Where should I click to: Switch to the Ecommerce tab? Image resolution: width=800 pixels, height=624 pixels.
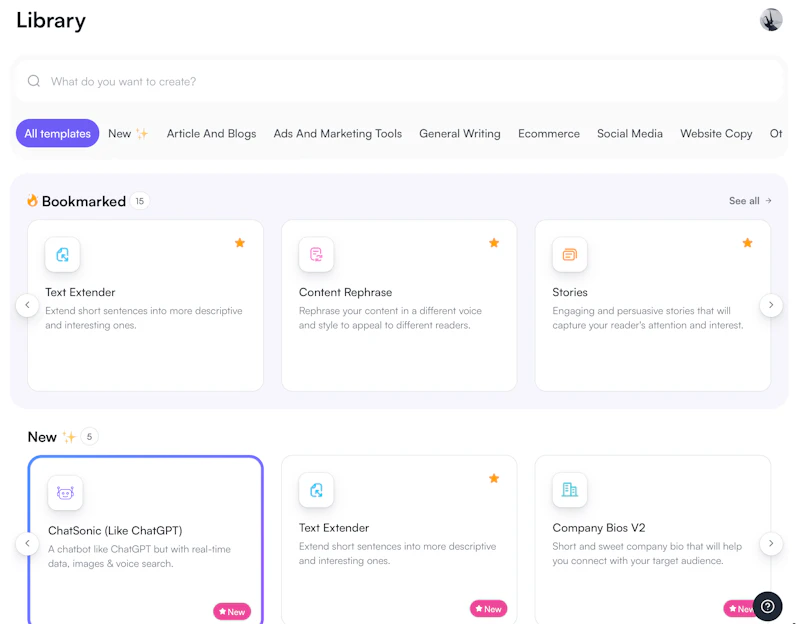[x=549, y=133]
